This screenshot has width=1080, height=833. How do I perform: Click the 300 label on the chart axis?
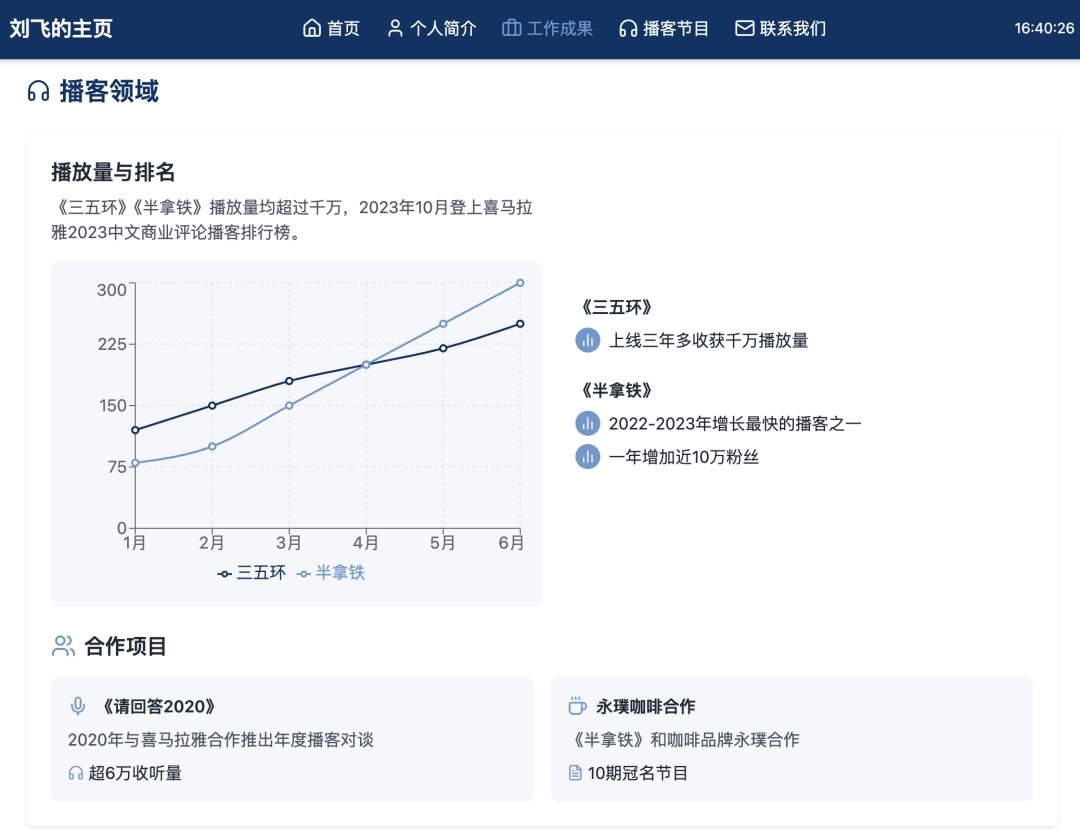pyautogui.click(x=112, y=290)
